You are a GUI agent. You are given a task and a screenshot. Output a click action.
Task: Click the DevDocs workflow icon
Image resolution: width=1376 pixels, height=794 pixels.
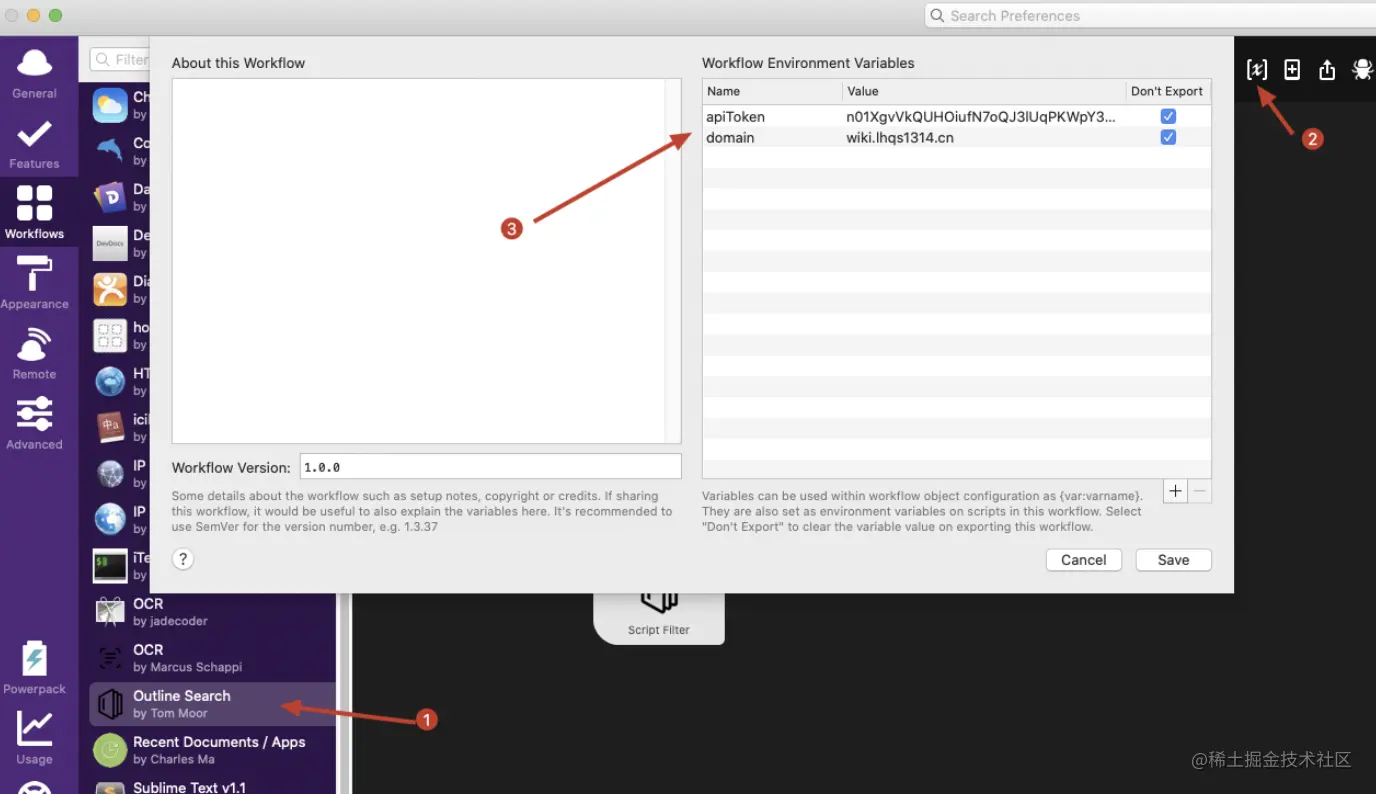110,243
